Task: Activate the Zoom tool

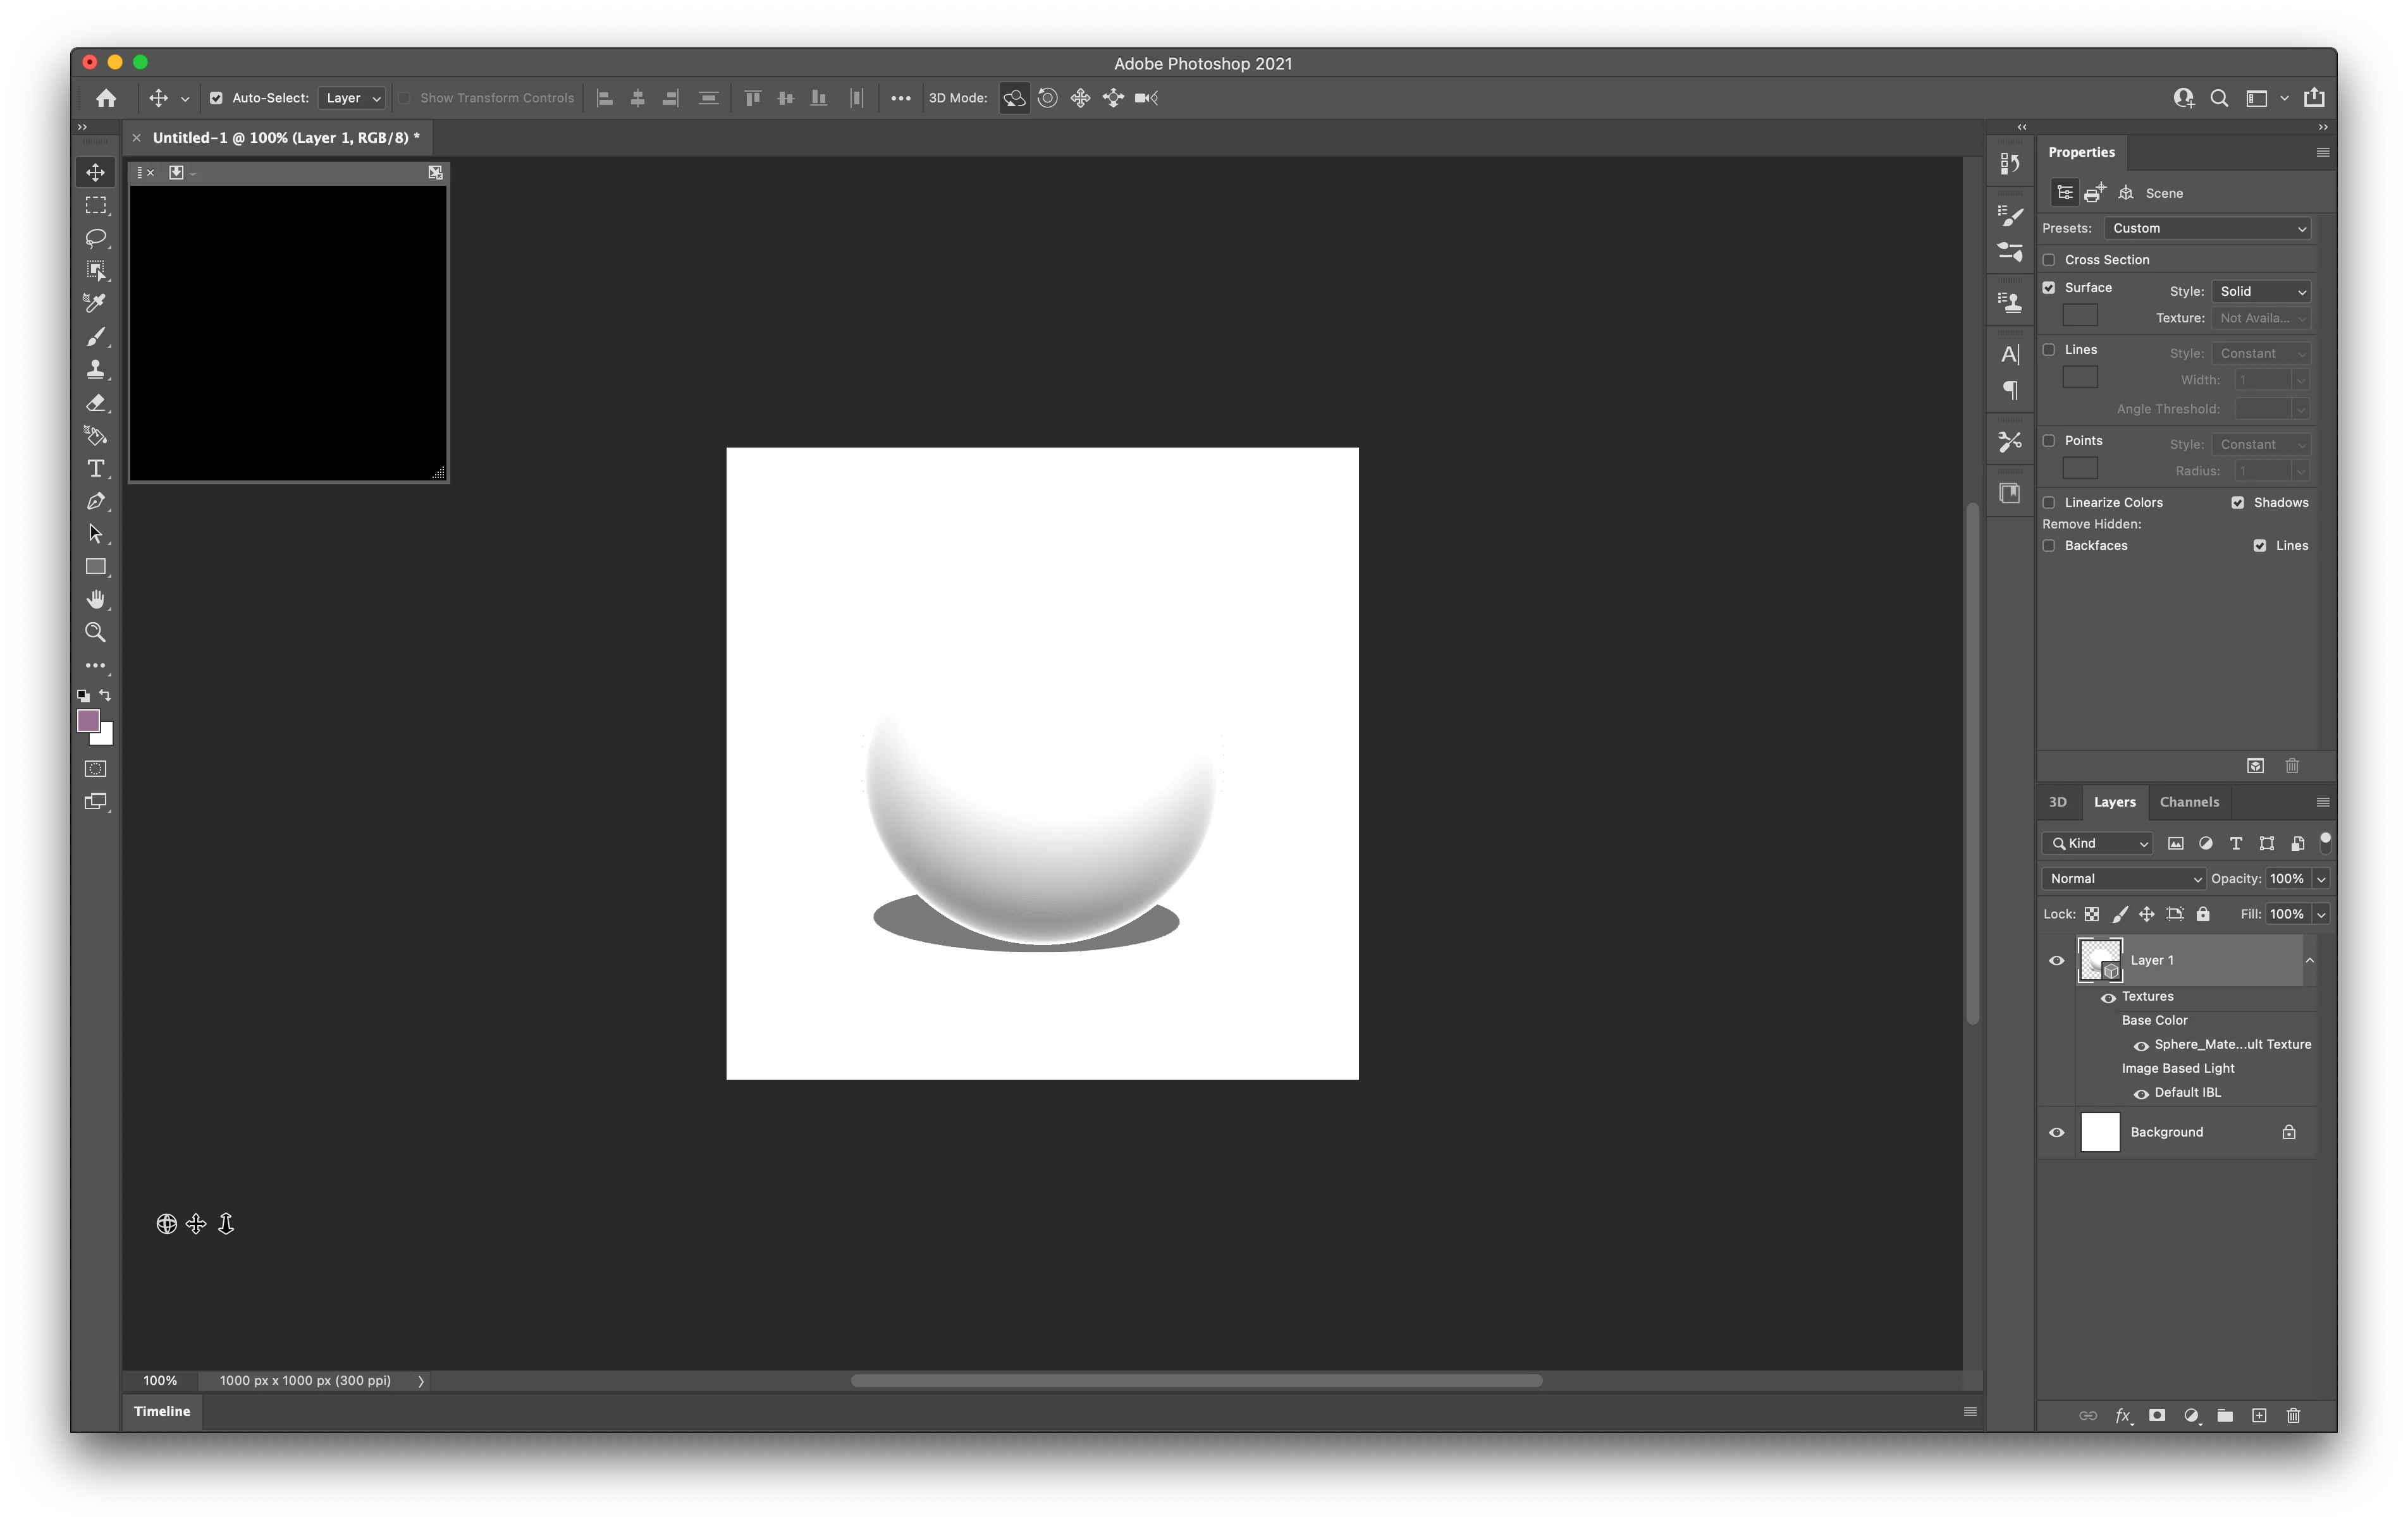Action: coord(96,632)
